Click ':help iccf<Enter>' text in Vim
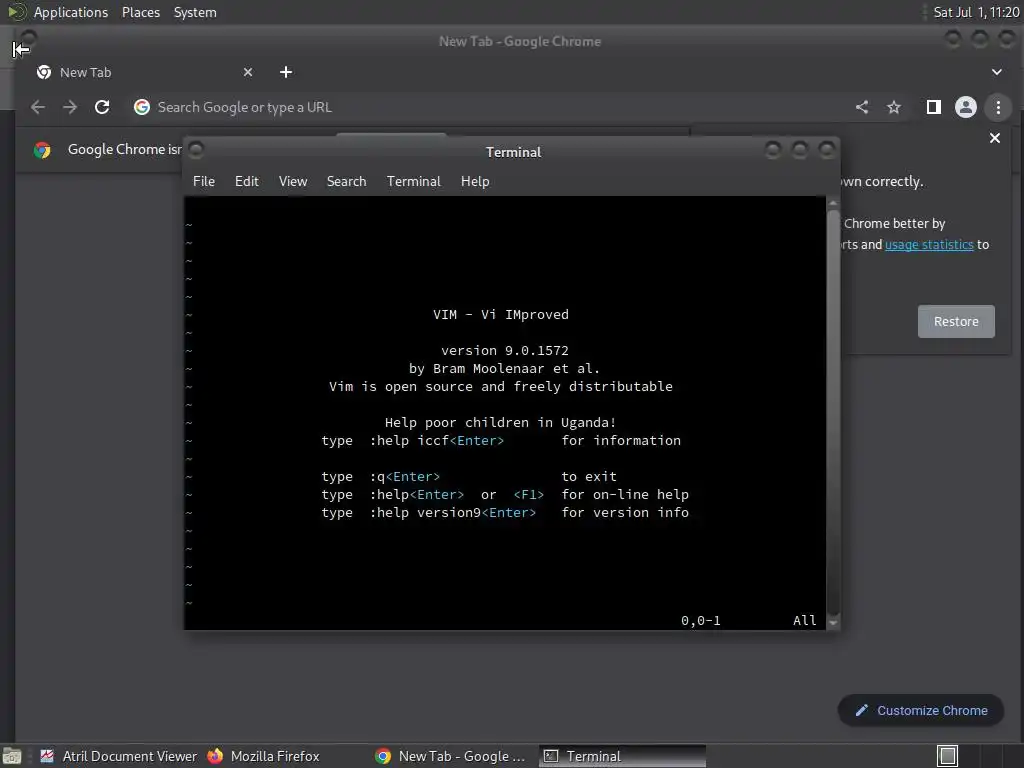 (x=437, y=441)
